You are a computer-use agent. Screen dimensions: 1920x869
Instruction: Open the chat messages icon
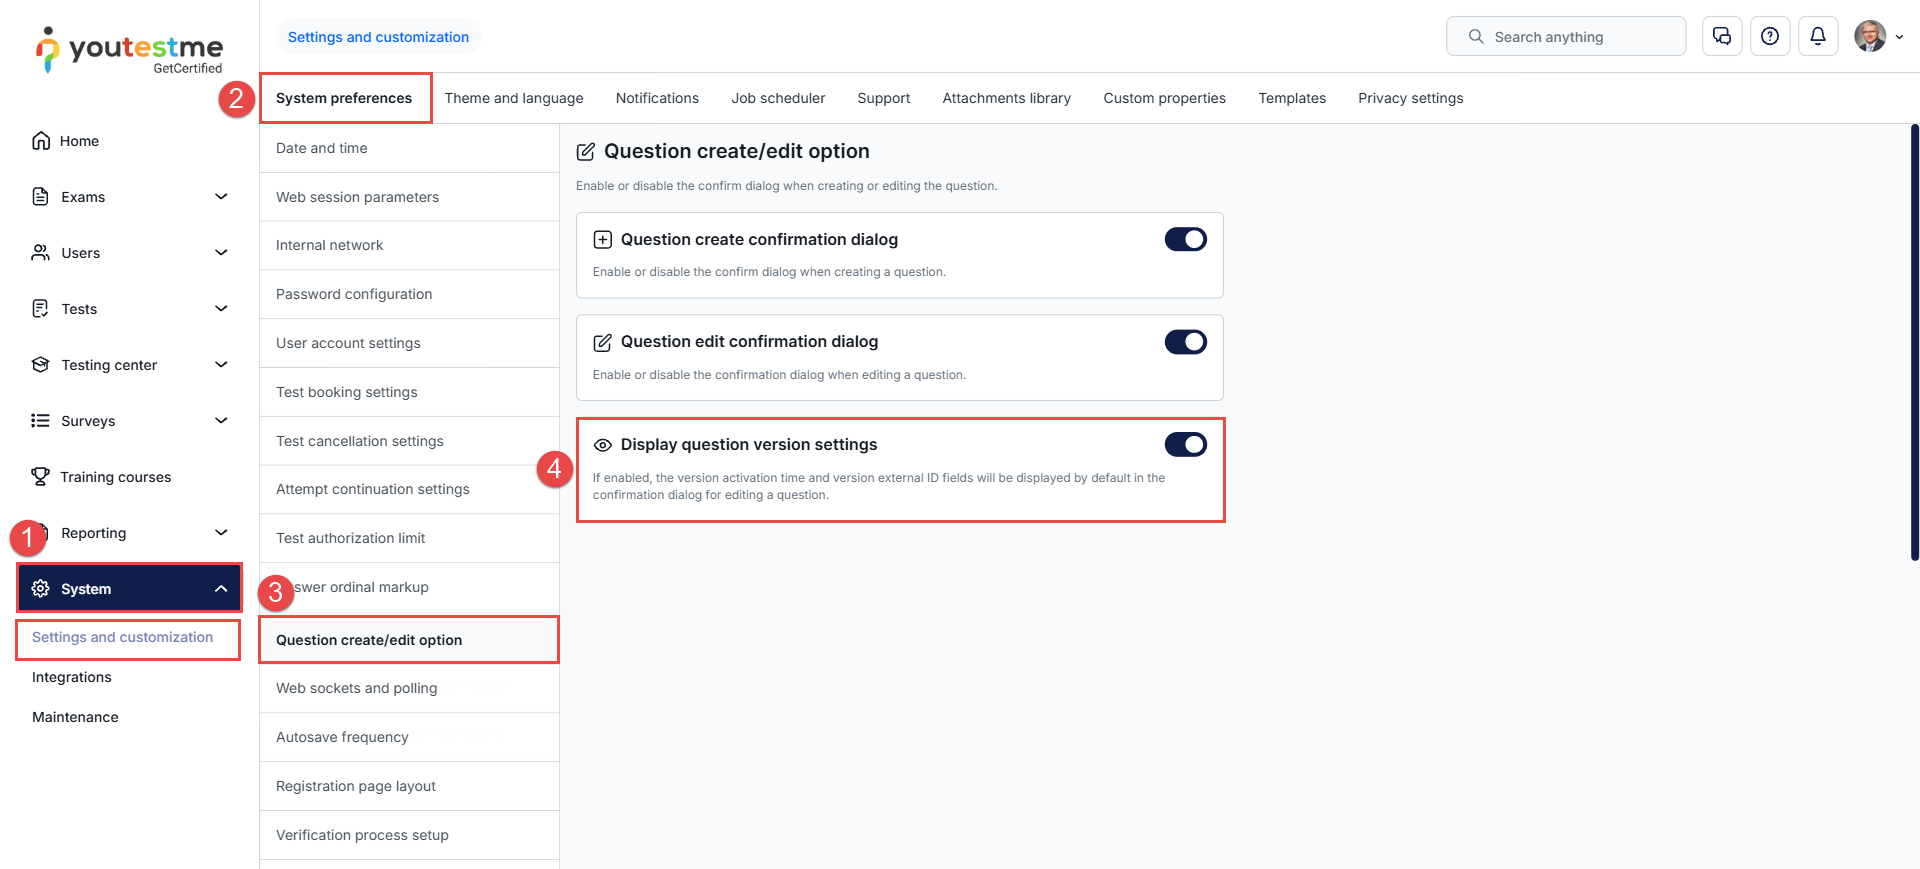pos(1722,36)
